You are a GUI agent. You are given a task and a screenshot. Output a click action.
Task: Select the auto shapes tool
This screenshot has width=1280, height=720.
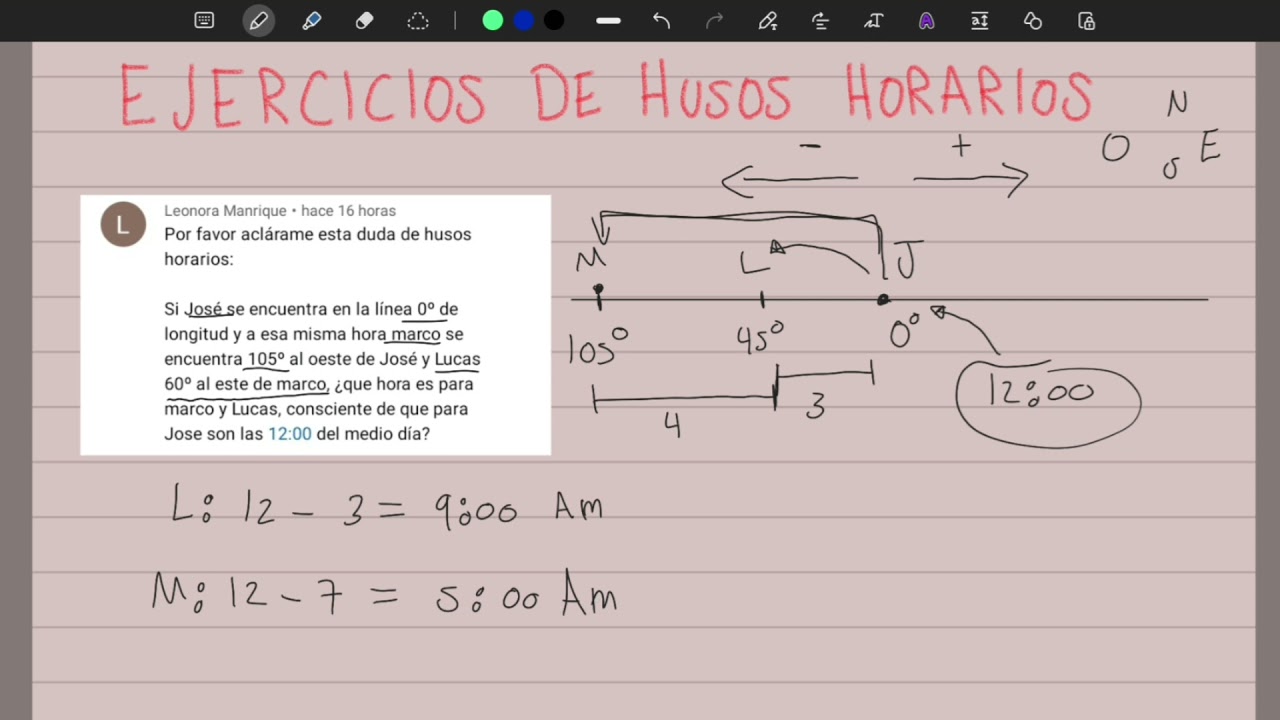point(1033,20)
